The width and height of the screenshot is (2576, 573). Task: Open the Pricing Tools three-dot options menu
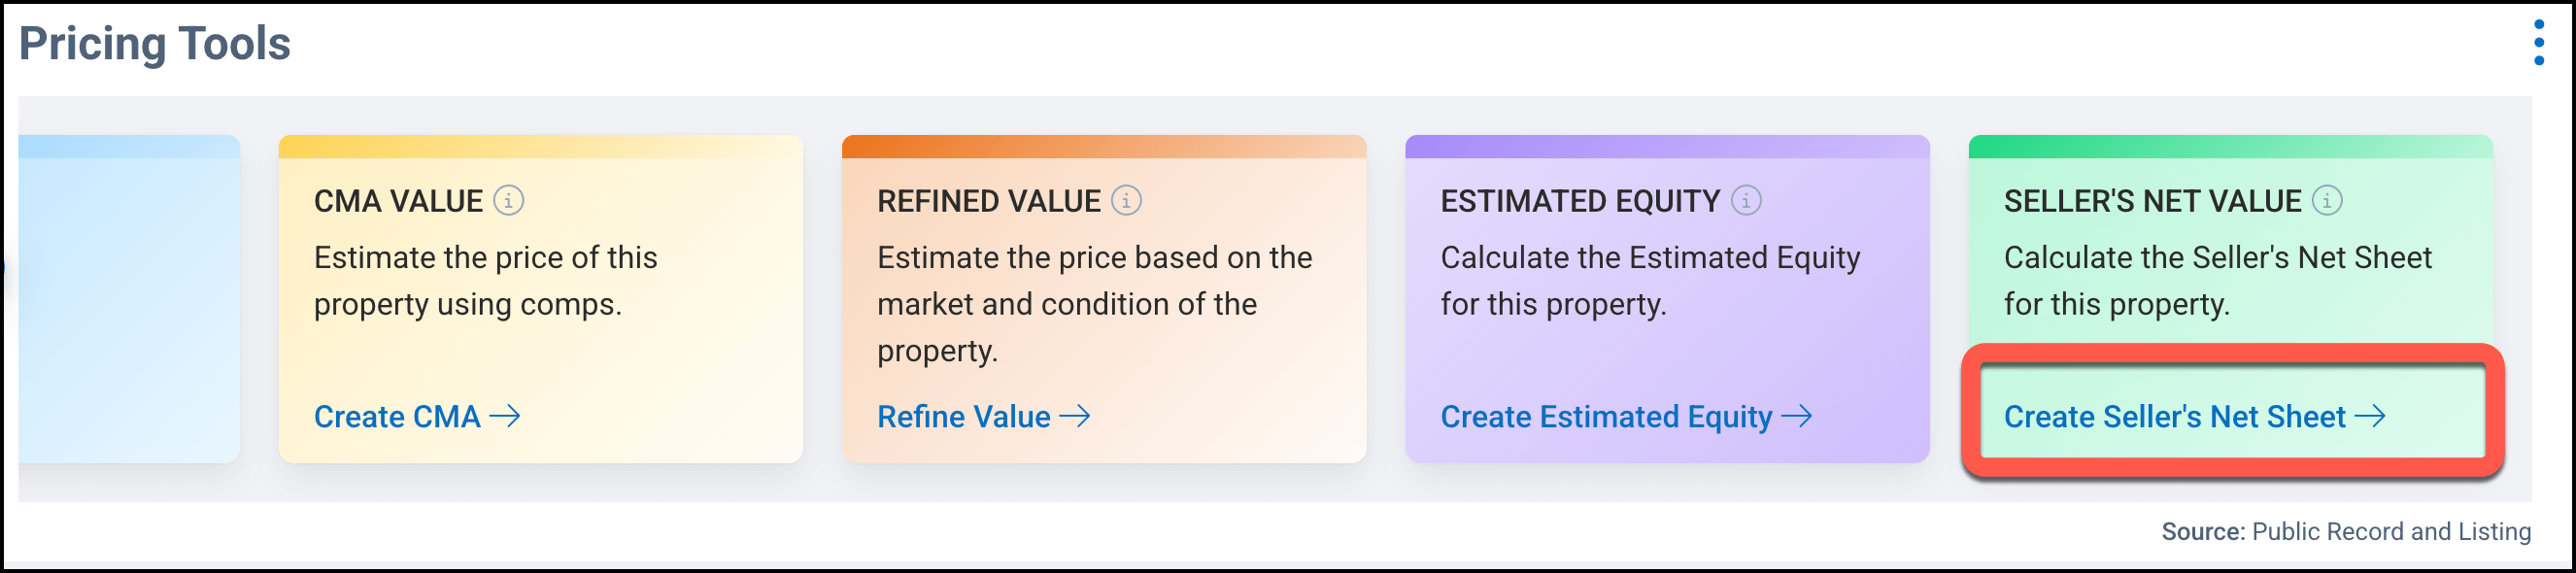2538,43
